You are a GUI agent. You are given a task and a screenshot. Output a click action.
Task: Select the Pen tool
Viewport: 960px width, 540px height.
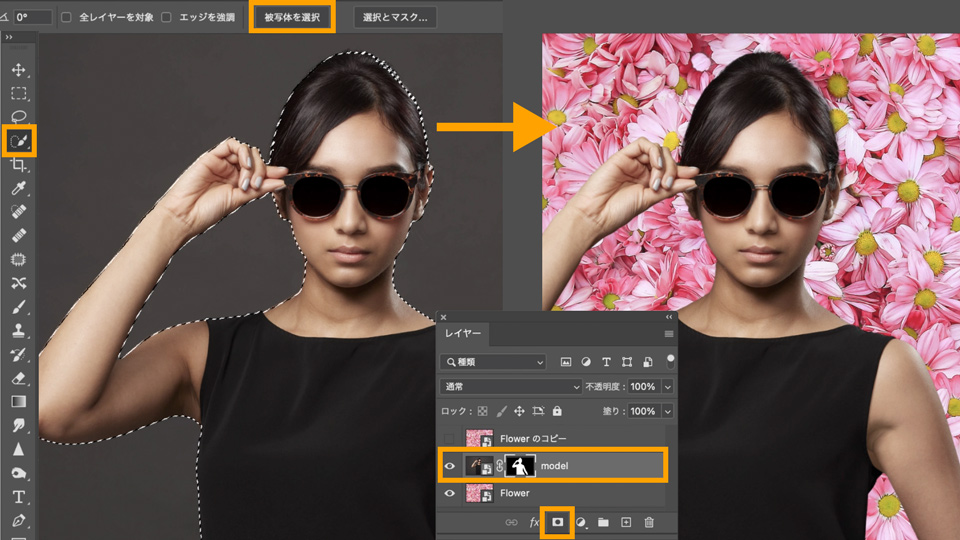(18, 520)
